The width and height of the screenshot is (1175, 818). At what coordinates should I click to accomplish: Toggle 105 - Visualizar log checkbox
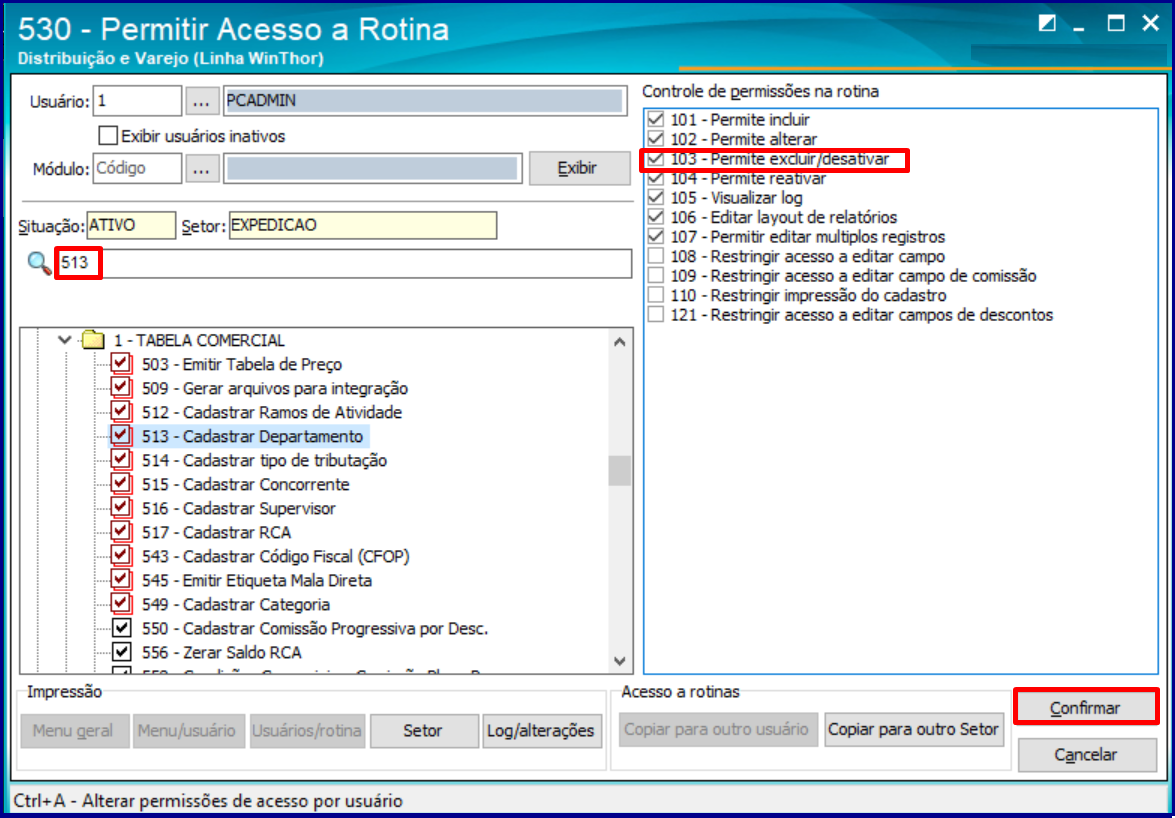pos(656,199)
